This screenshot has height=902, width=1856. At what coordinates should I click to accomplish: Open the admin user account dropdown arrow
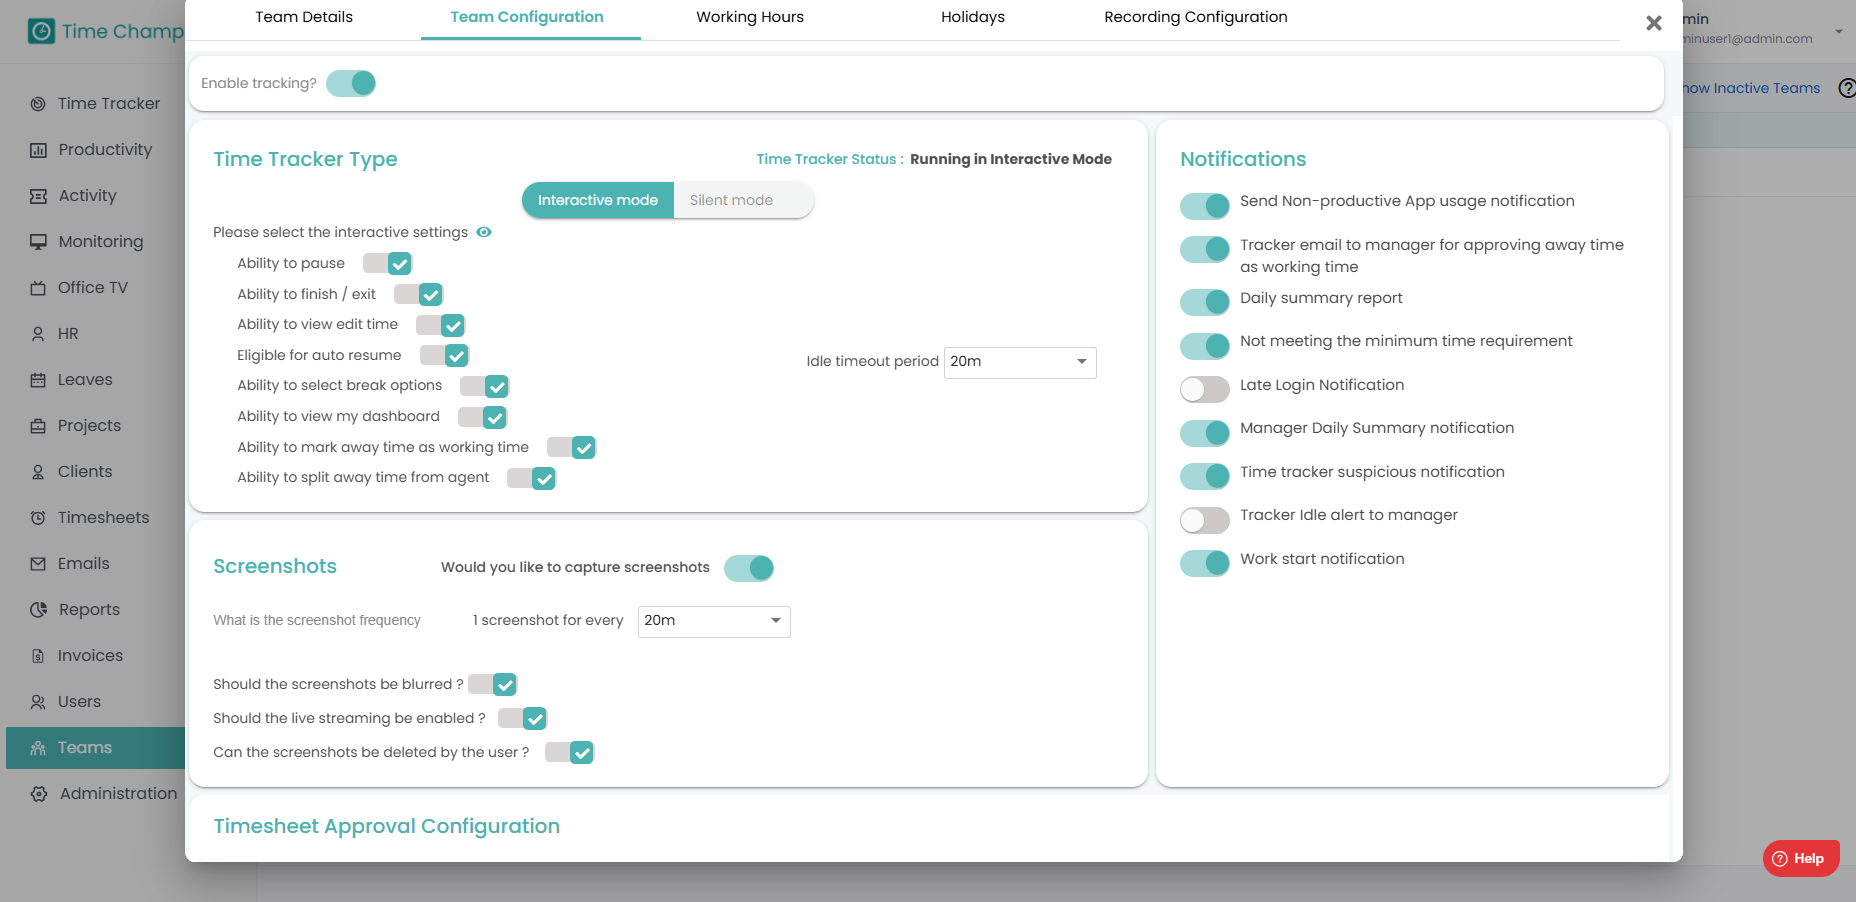tap(1838, 31)
